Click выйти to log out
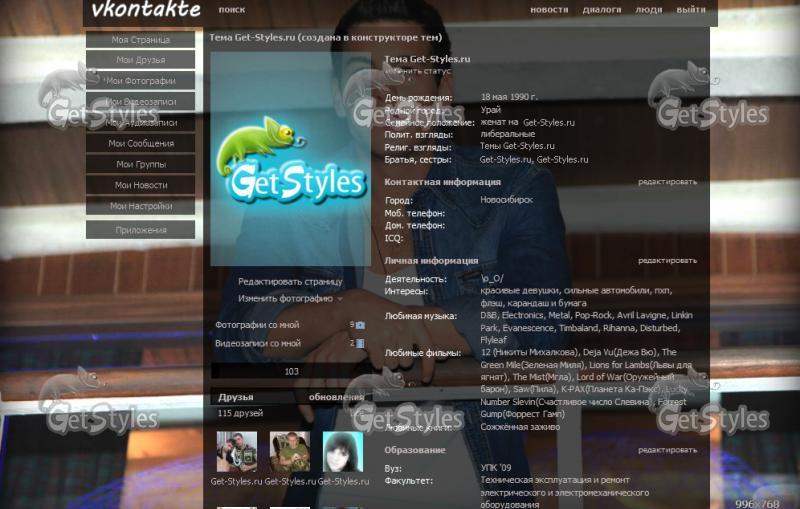The height and width of the screenshot is (509, 800). coord(690,10)
